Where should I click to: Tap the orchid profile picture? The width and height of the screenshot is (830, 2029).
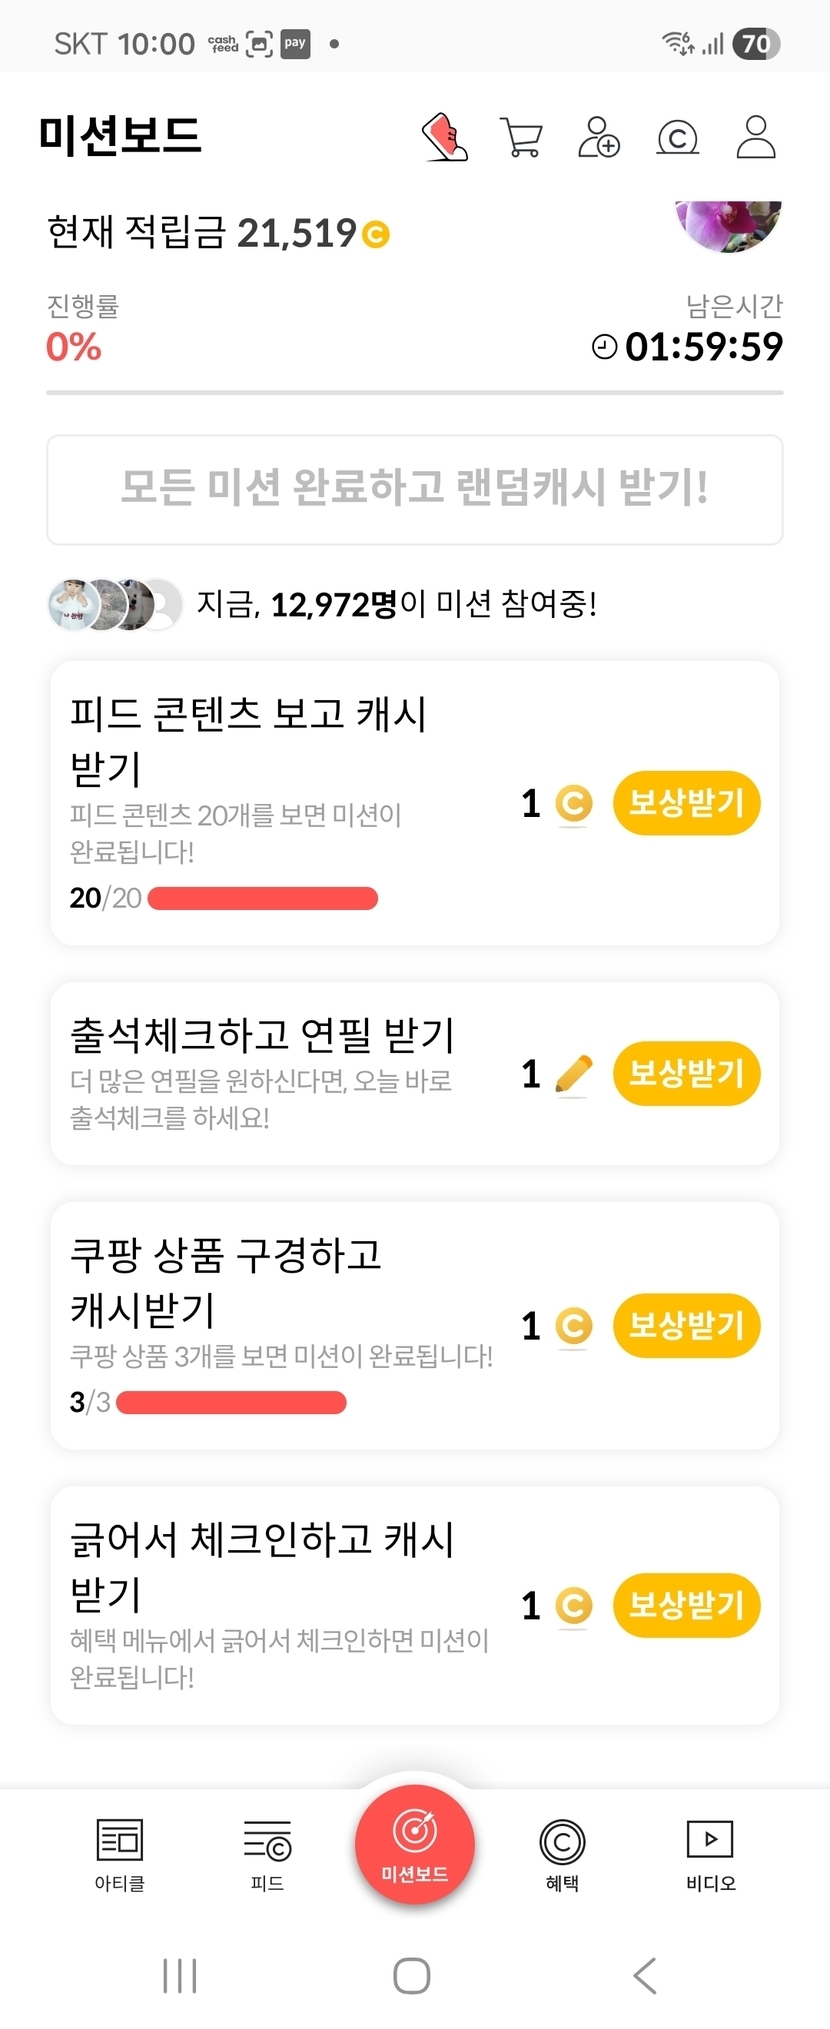(729, 224)
